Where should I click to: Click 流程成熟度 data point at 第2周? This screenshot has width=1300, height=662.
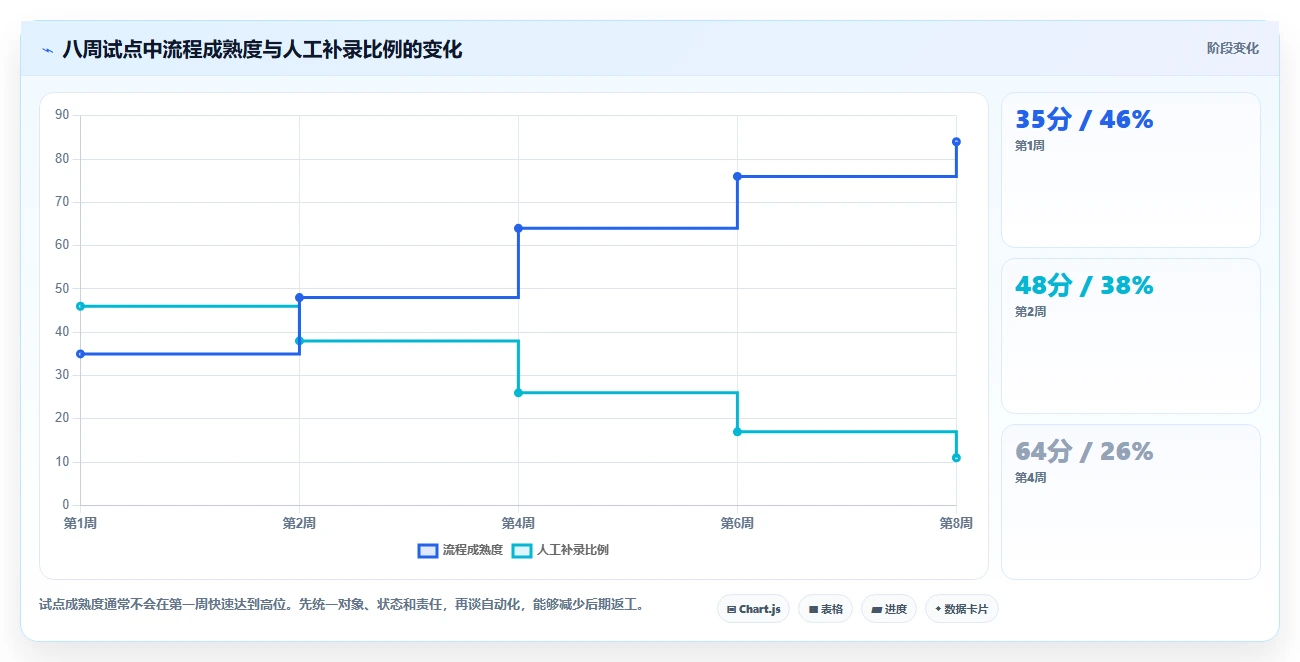click(x=299, y=297)
